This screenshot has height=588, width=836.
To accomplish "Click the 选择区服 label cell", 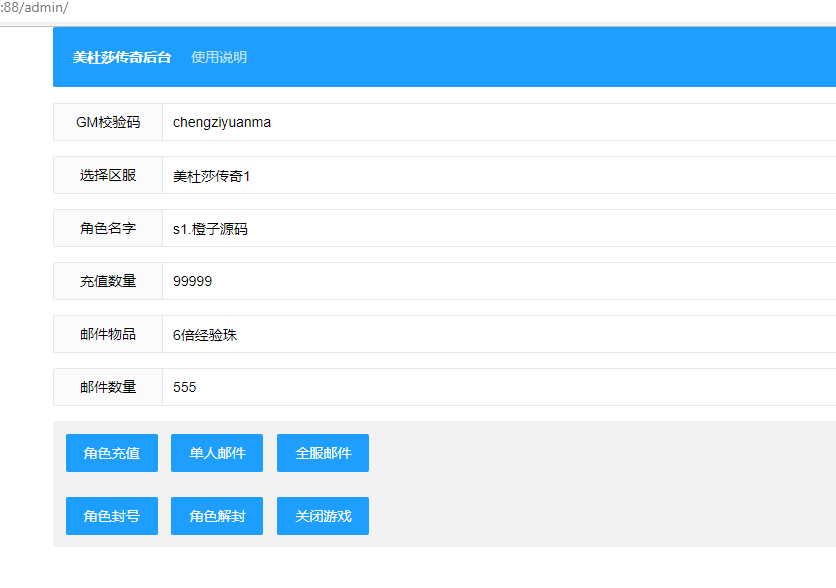I will click(108, 176).
